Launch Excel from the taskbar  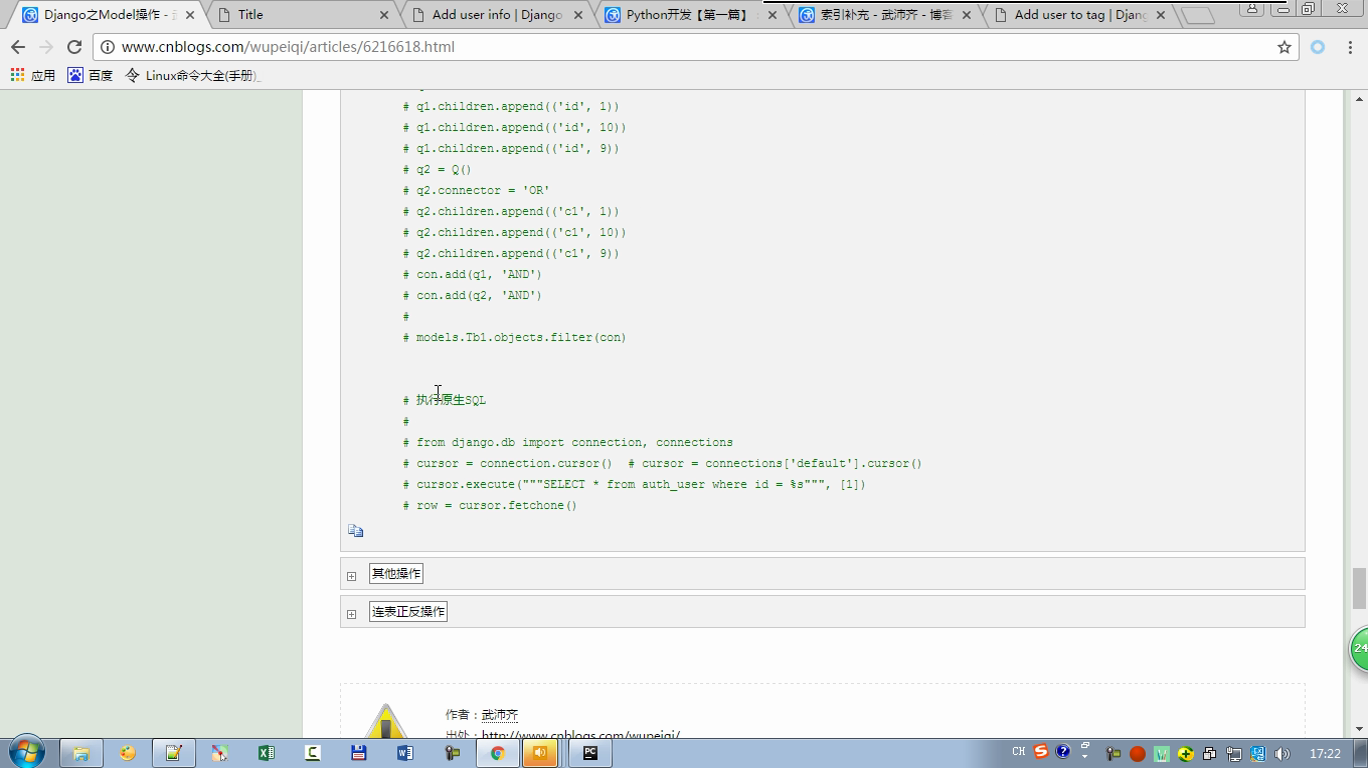coord(266,753)
